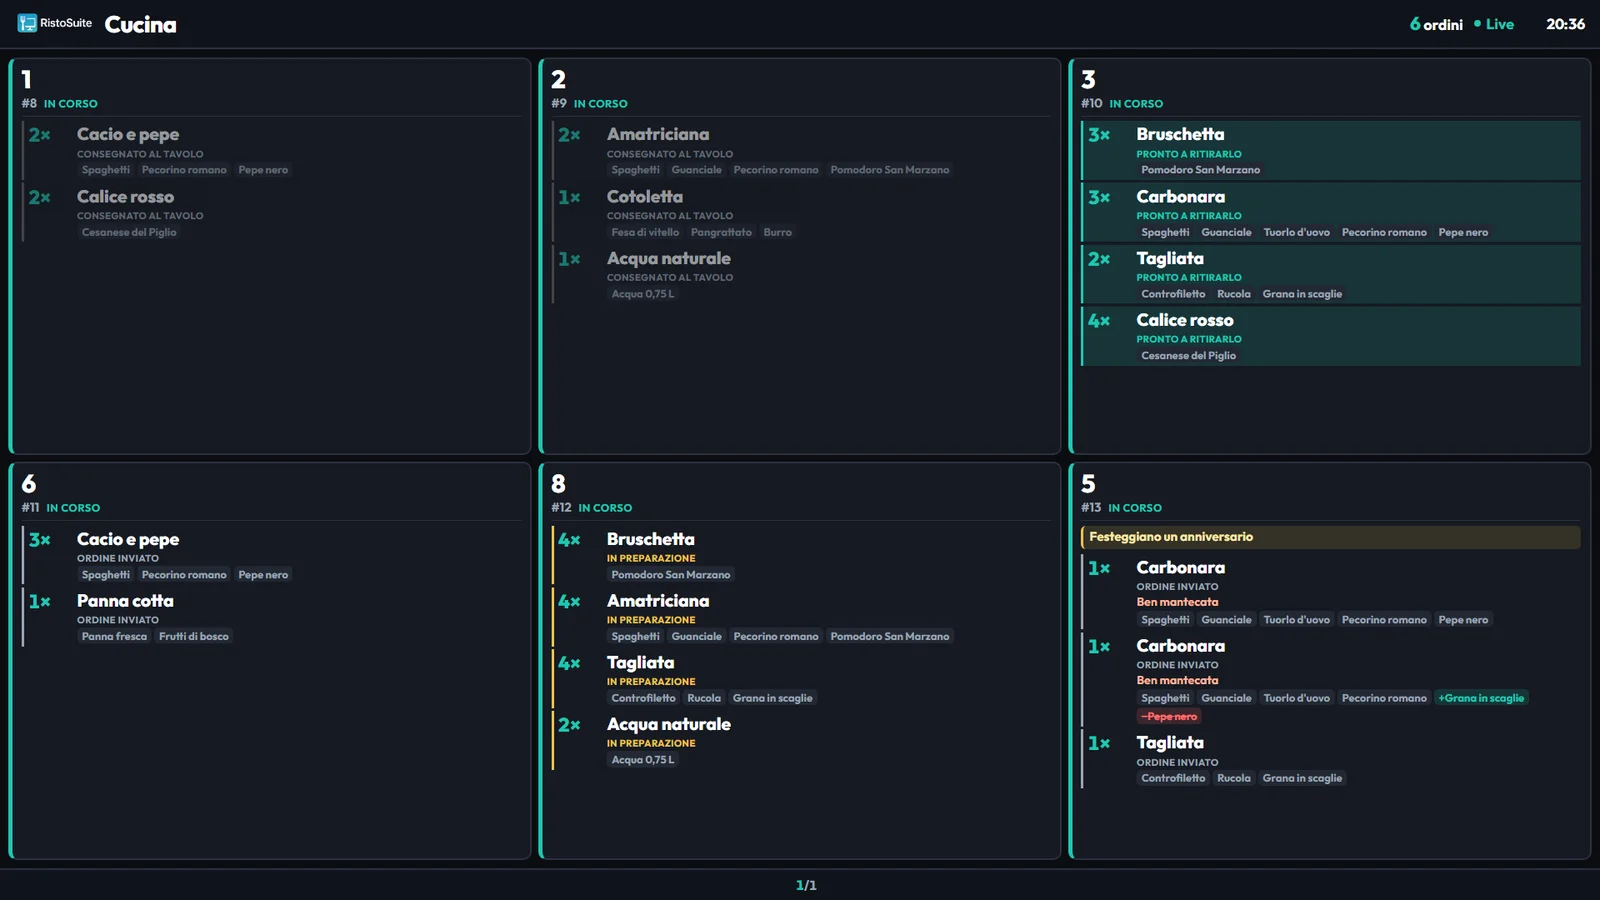
Task: Click the 'Festeggiano un anniversario' note banner
Action: (1331, 537)
